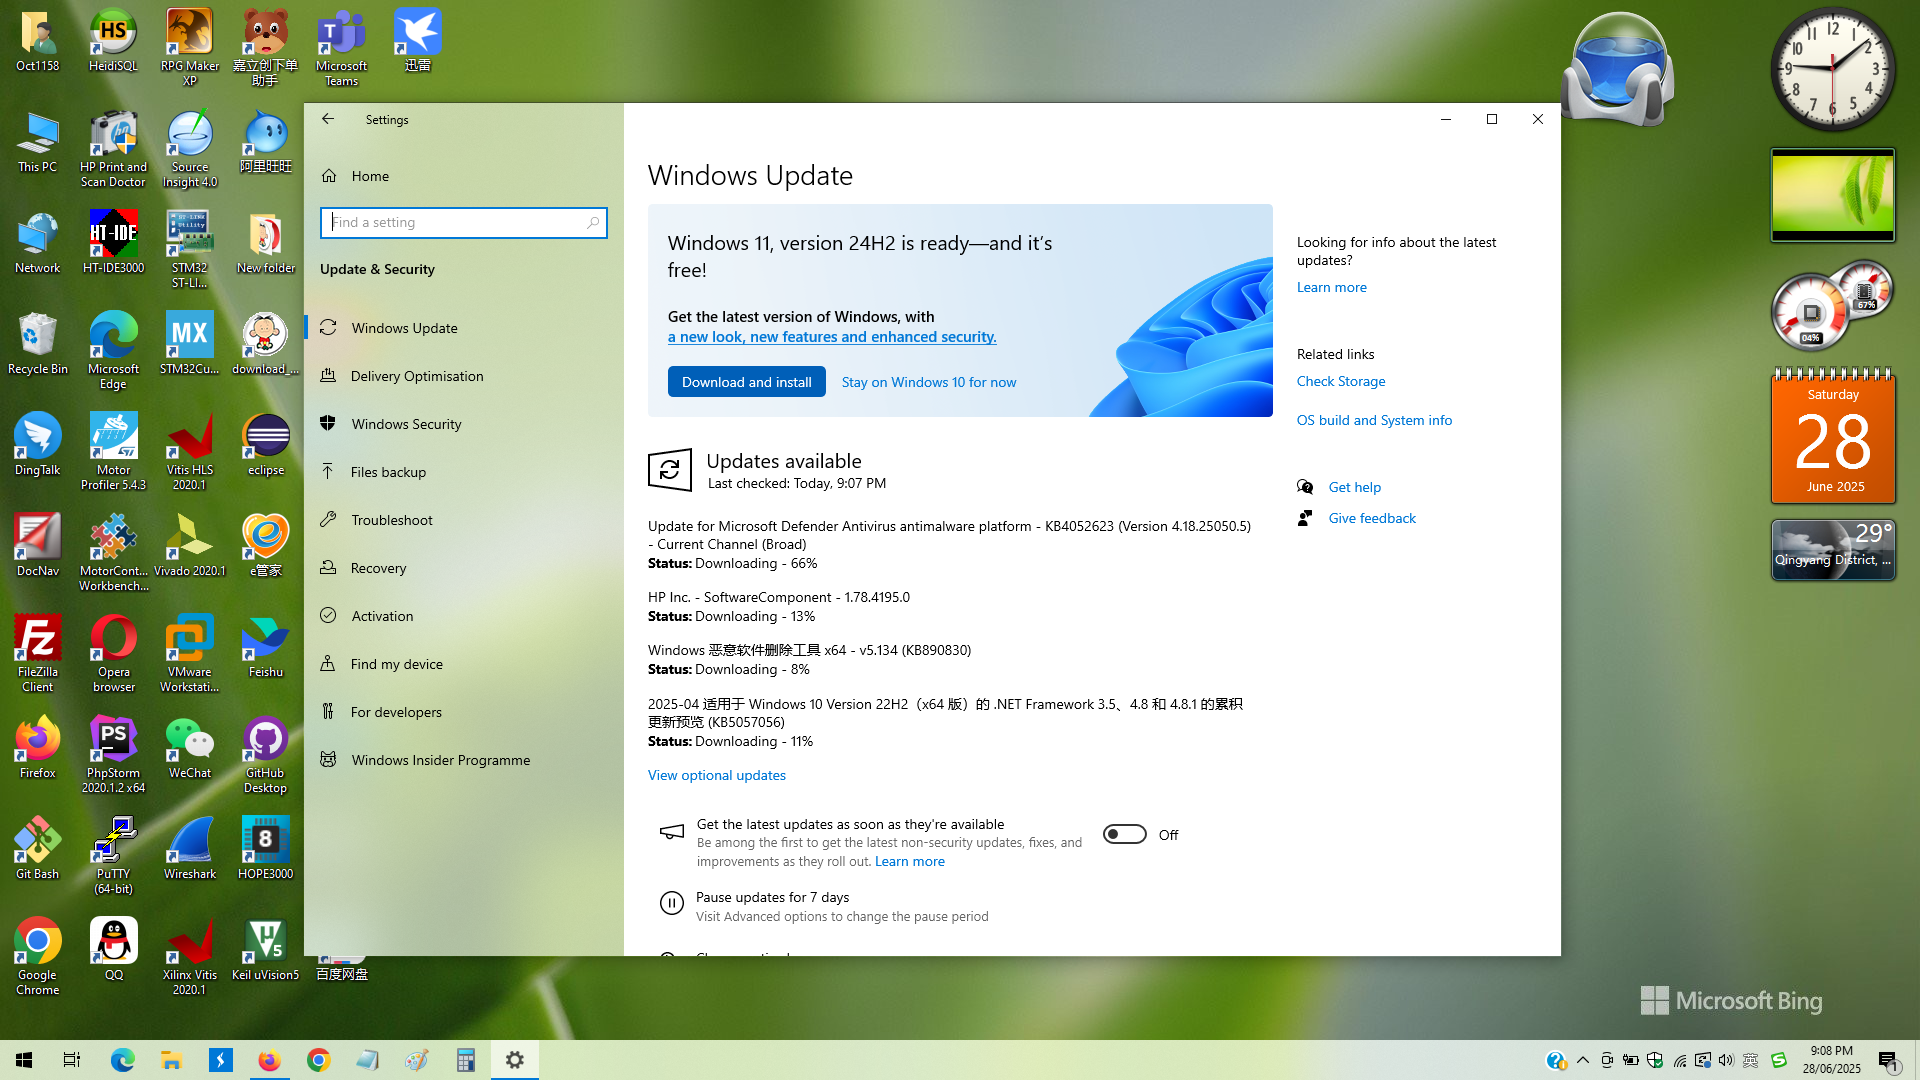Select GitHub Desktop icon
The height and width of the screenshot is (1080, 1920).
click(265, 754)
